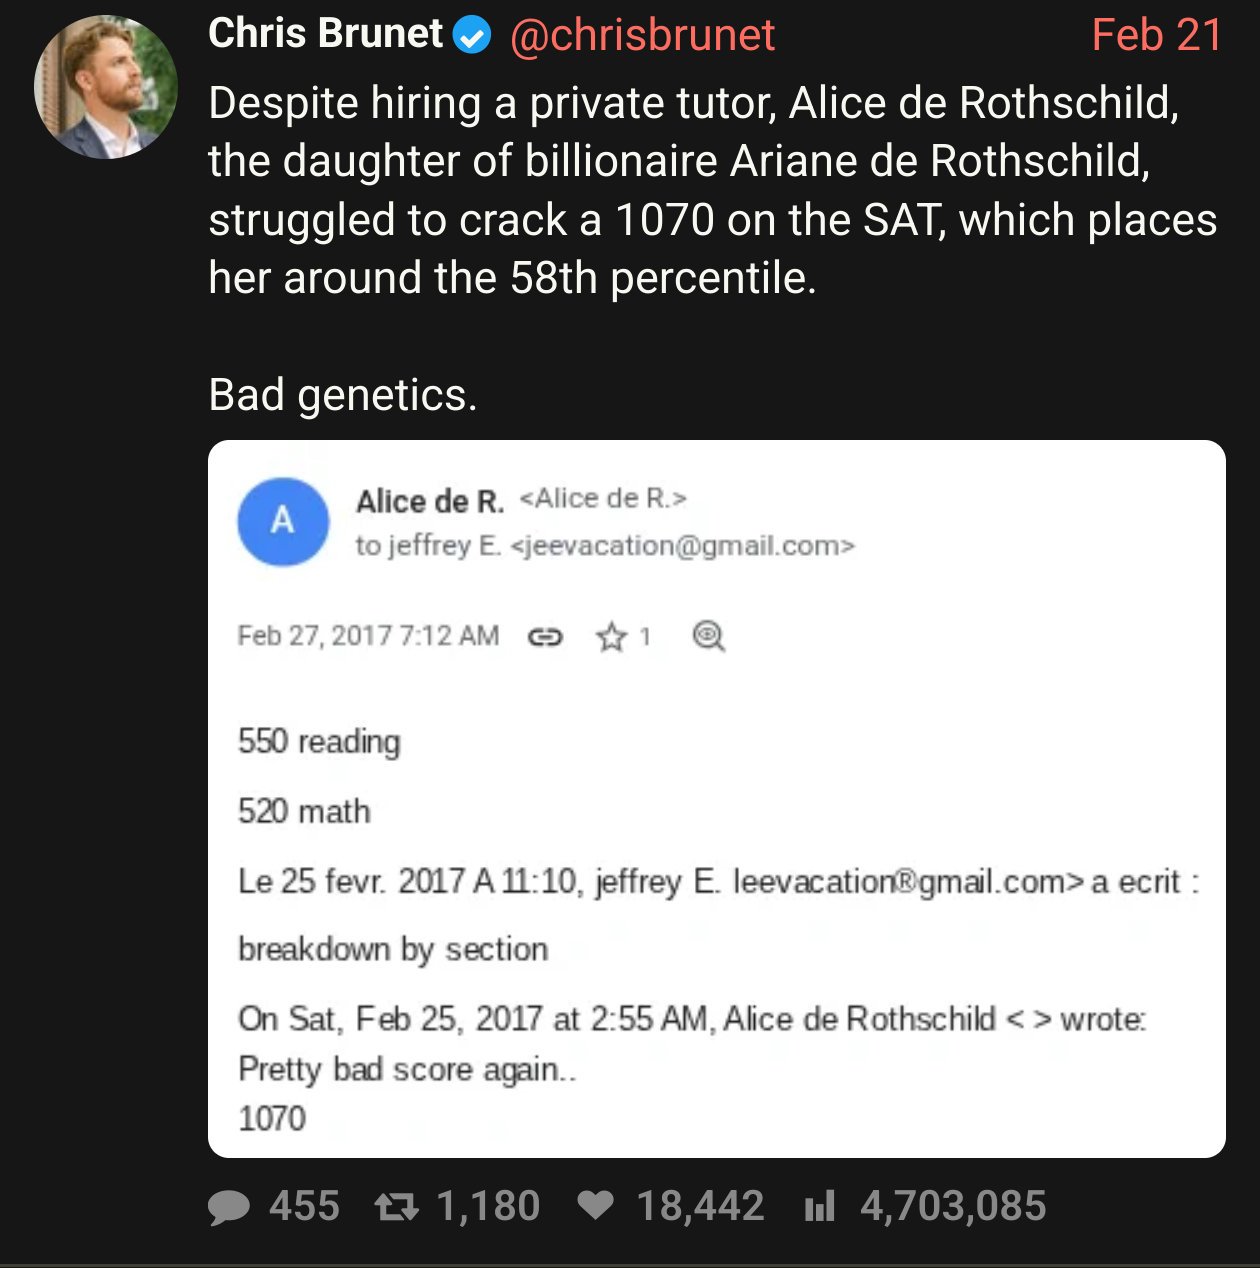Click the 18,442 likes count

coord(700,1206)
